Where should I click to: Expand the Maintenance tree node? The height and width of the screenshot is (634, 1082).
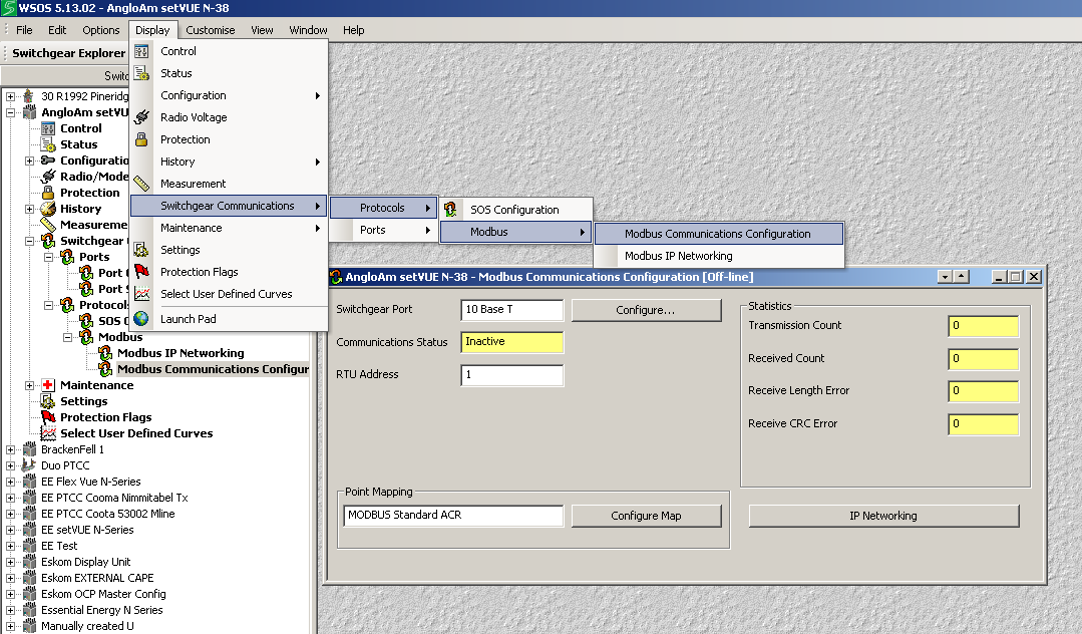pos(30,385)
